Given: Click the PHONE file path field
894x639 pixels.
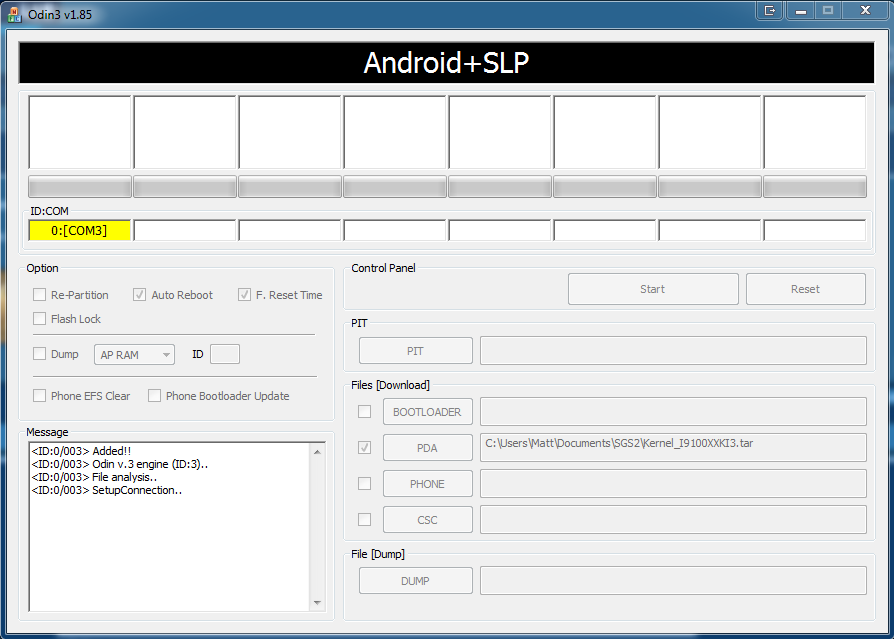Looking at the screenshot, I should (673, 483).
